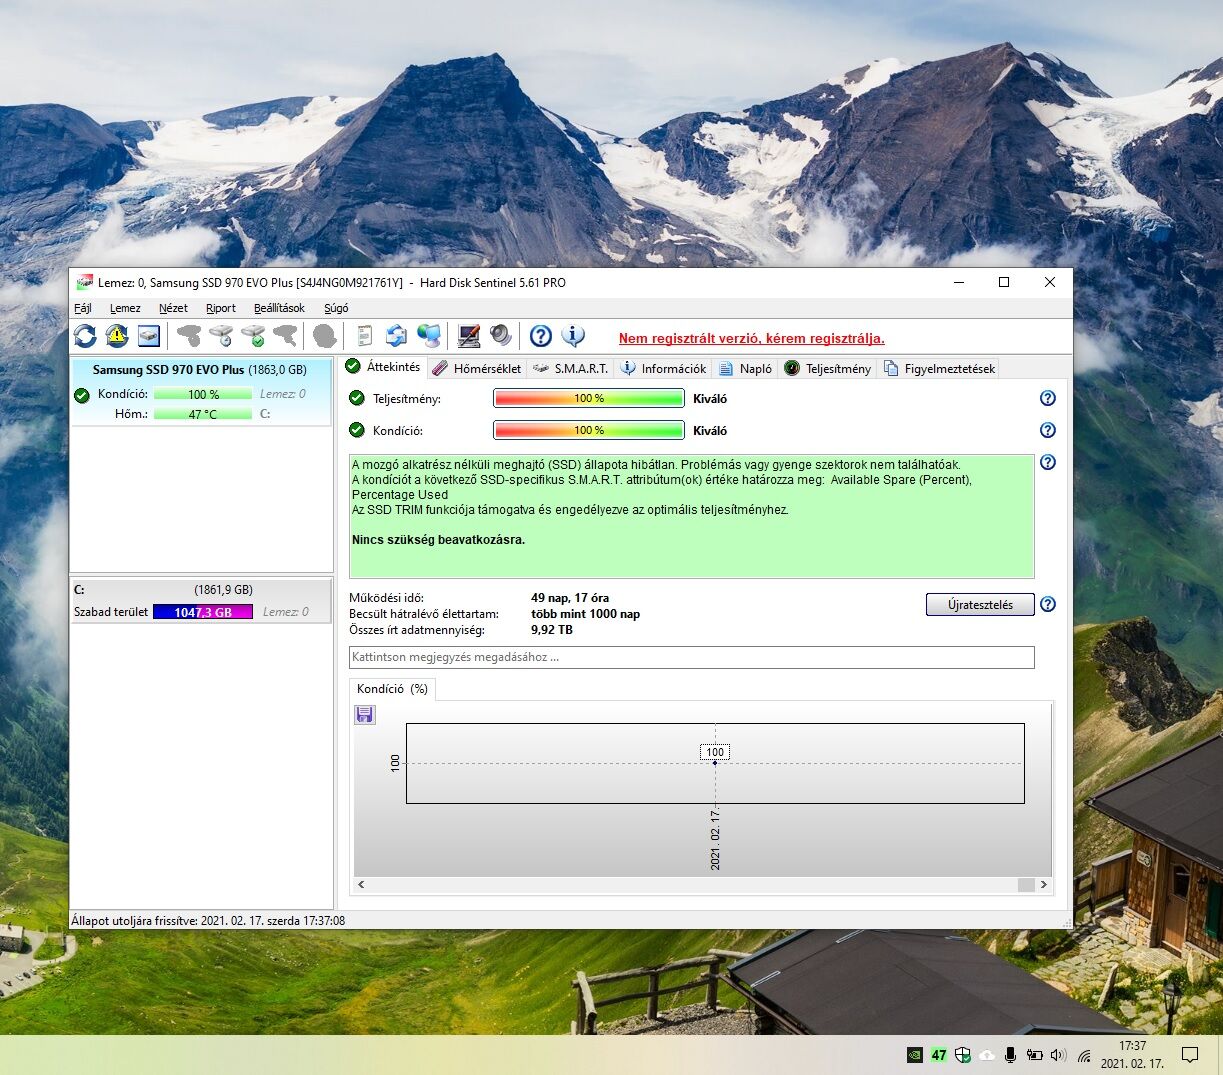Open the Súgó menu
Image resolution: width=1223 pixels, height=1075 pixels.
coord(336,308)
